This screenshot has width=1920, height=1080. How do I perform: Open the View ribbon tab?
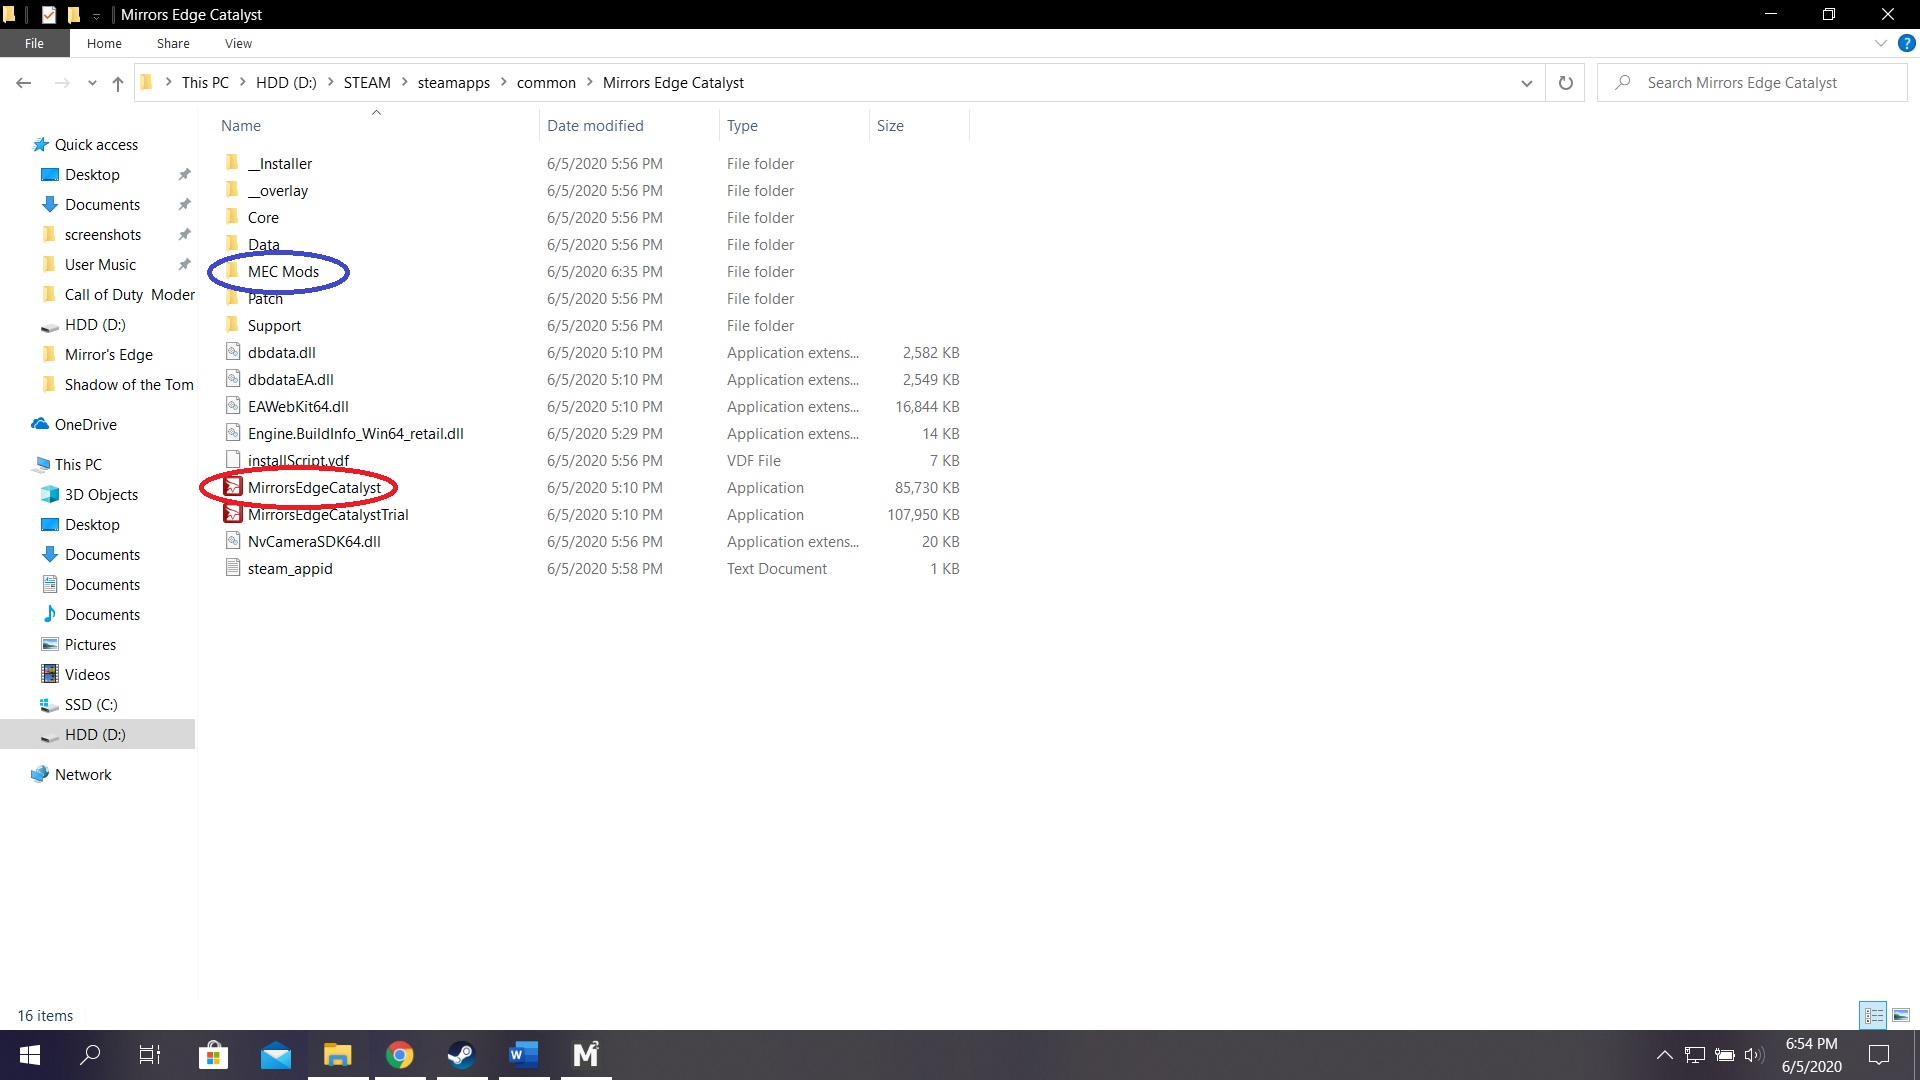238,44
